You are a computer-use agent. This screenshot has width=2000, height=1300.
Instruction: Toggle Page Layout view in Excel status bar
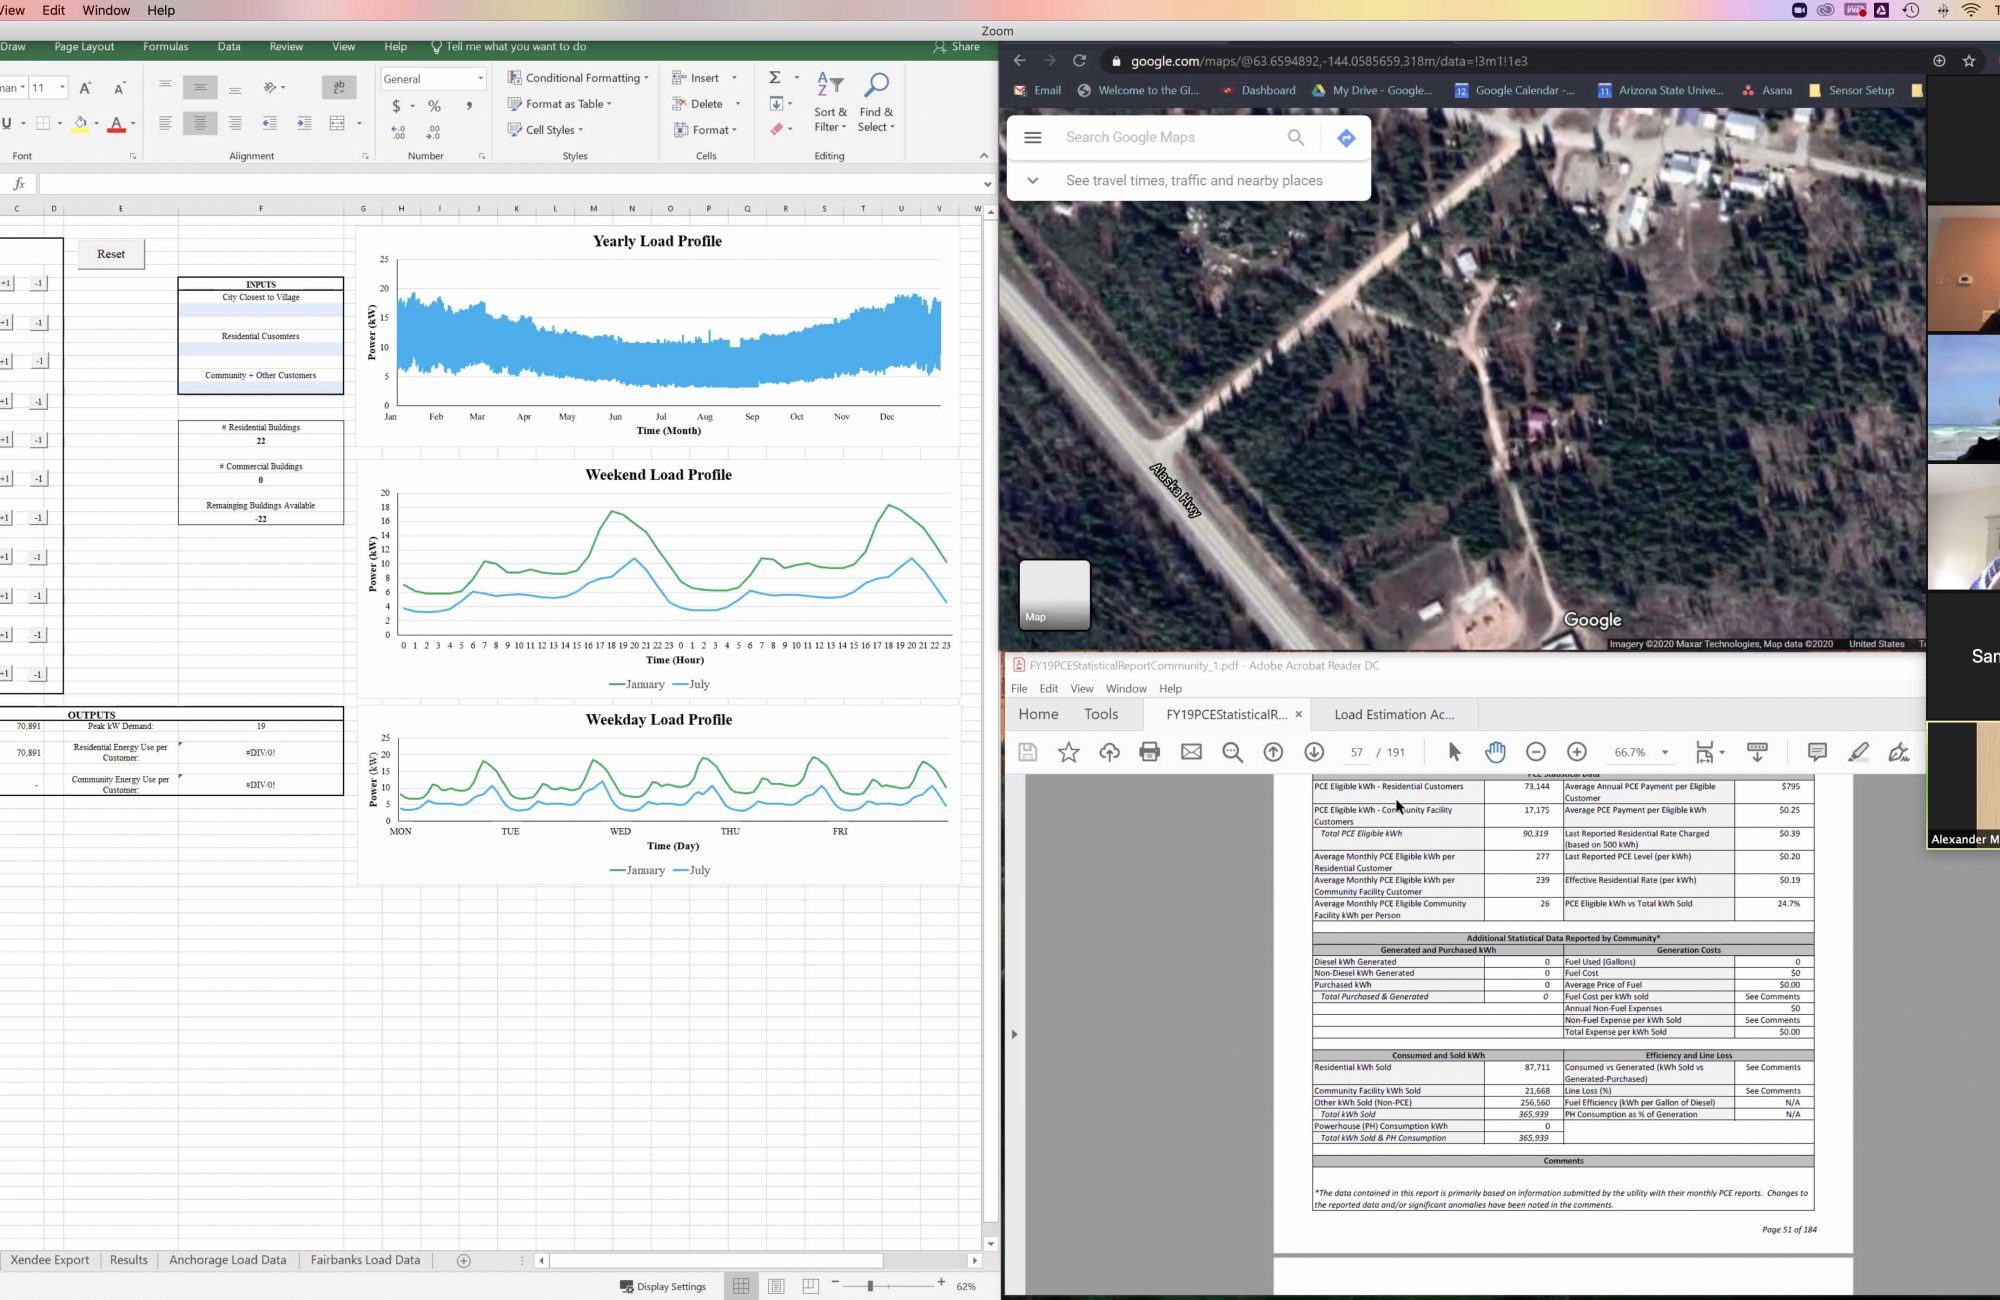click(776, 1286)
